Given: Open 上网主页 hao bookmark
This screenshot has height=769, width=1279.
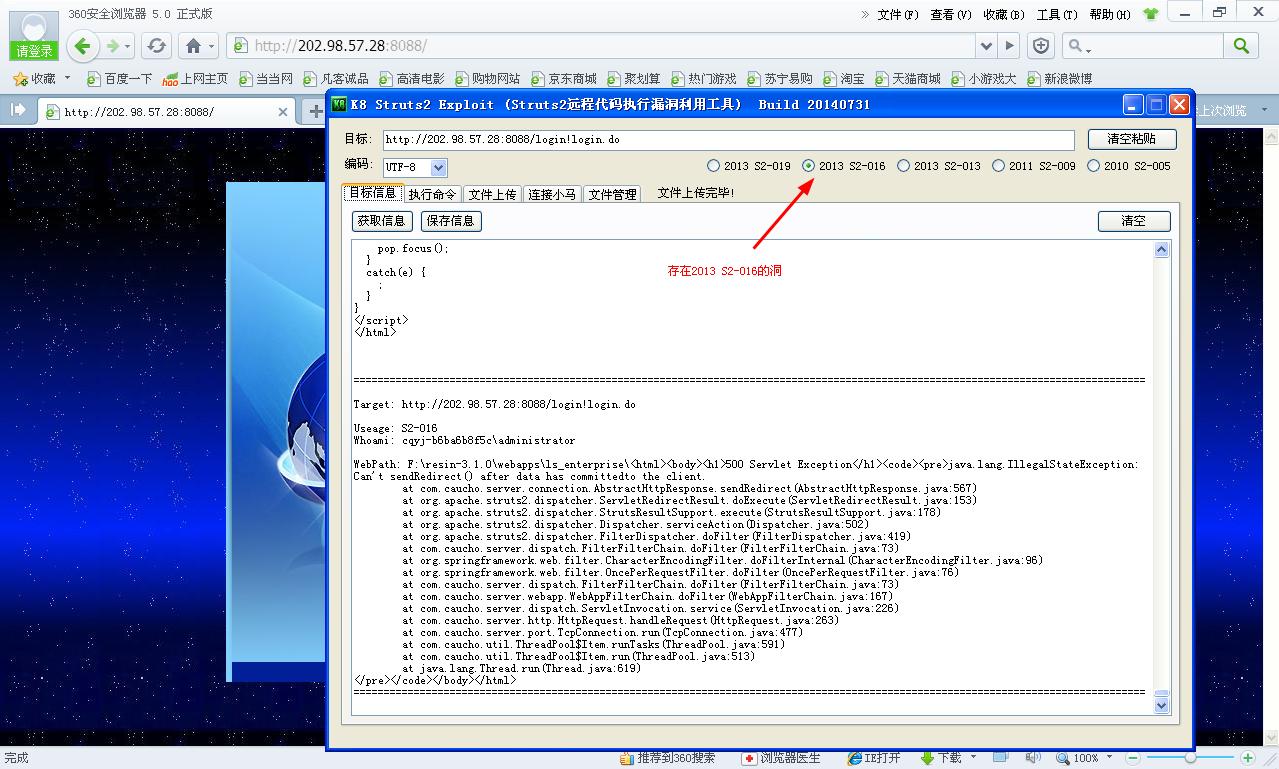Looking at the screenshot, I should click(x=195, y=78).
